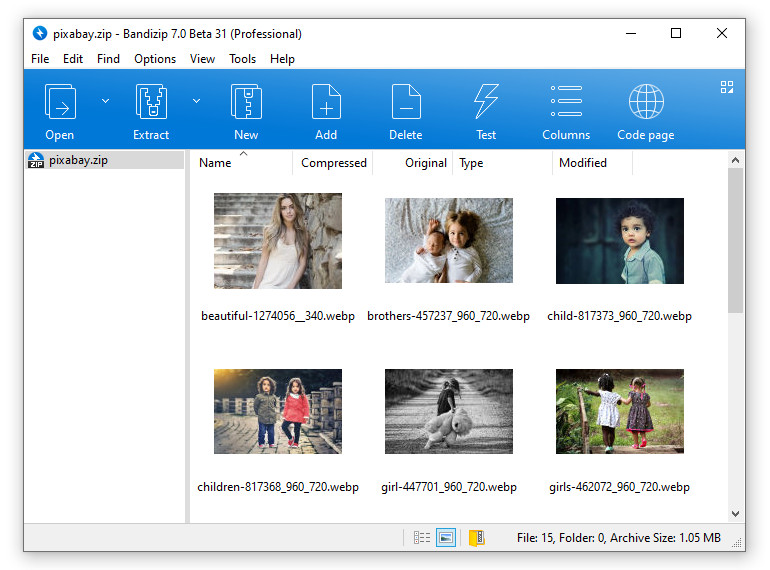
Task: Switch to details list view in status bar
Action: 422,538
